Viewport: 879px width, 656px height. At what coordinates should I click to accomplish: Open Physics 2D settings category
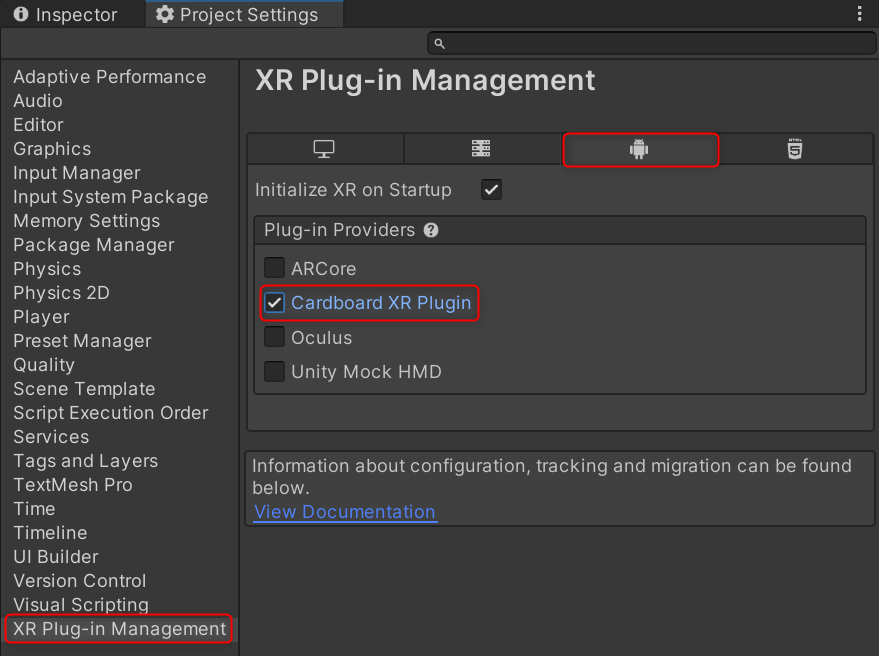[x=62, y=293]
